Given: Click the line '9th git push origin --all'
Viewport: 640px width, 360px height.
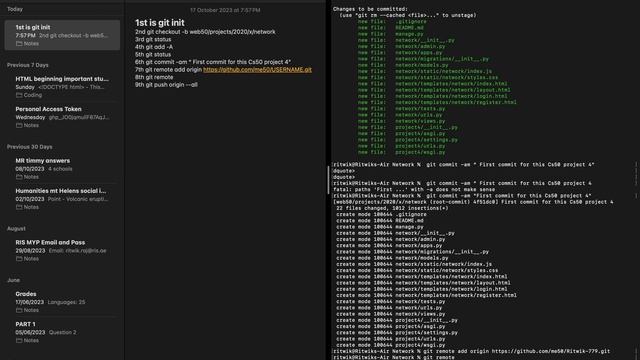Looking at the screenshot, I should tap(166, 85).
